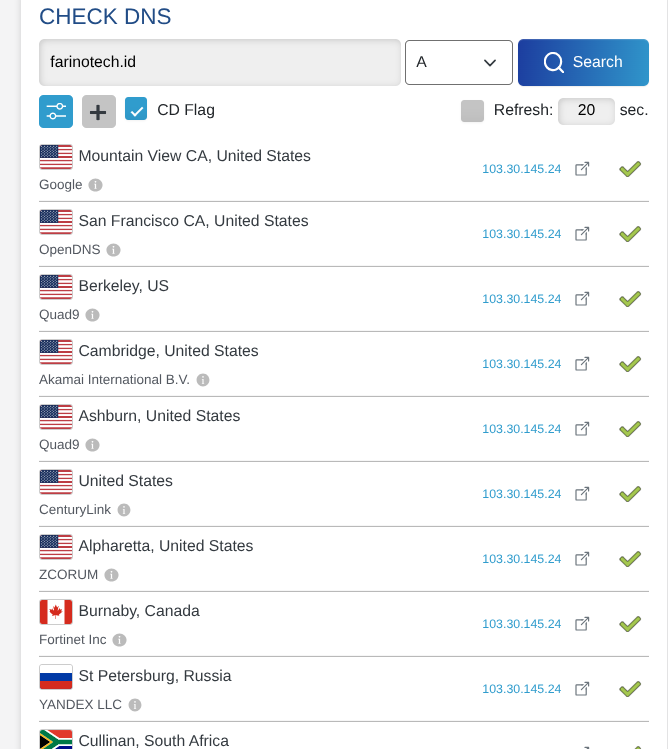Click IP address link for St Petersburg Russia

(521, 689)
